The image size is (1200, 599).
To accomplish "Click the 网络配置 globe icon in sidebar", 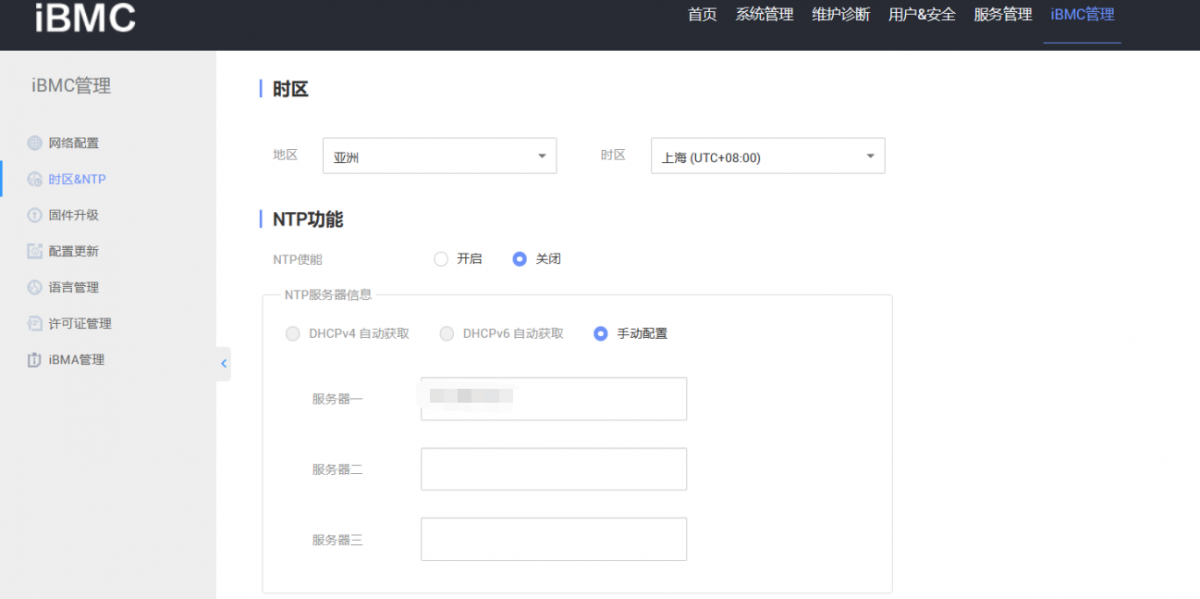I will click(35, 143).
